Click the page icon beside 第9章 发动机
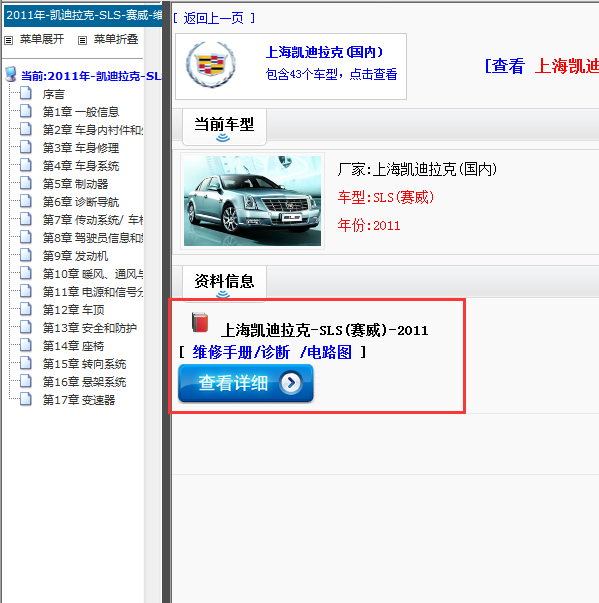Viewport: 599px width, 603px height. pos(26,255)
